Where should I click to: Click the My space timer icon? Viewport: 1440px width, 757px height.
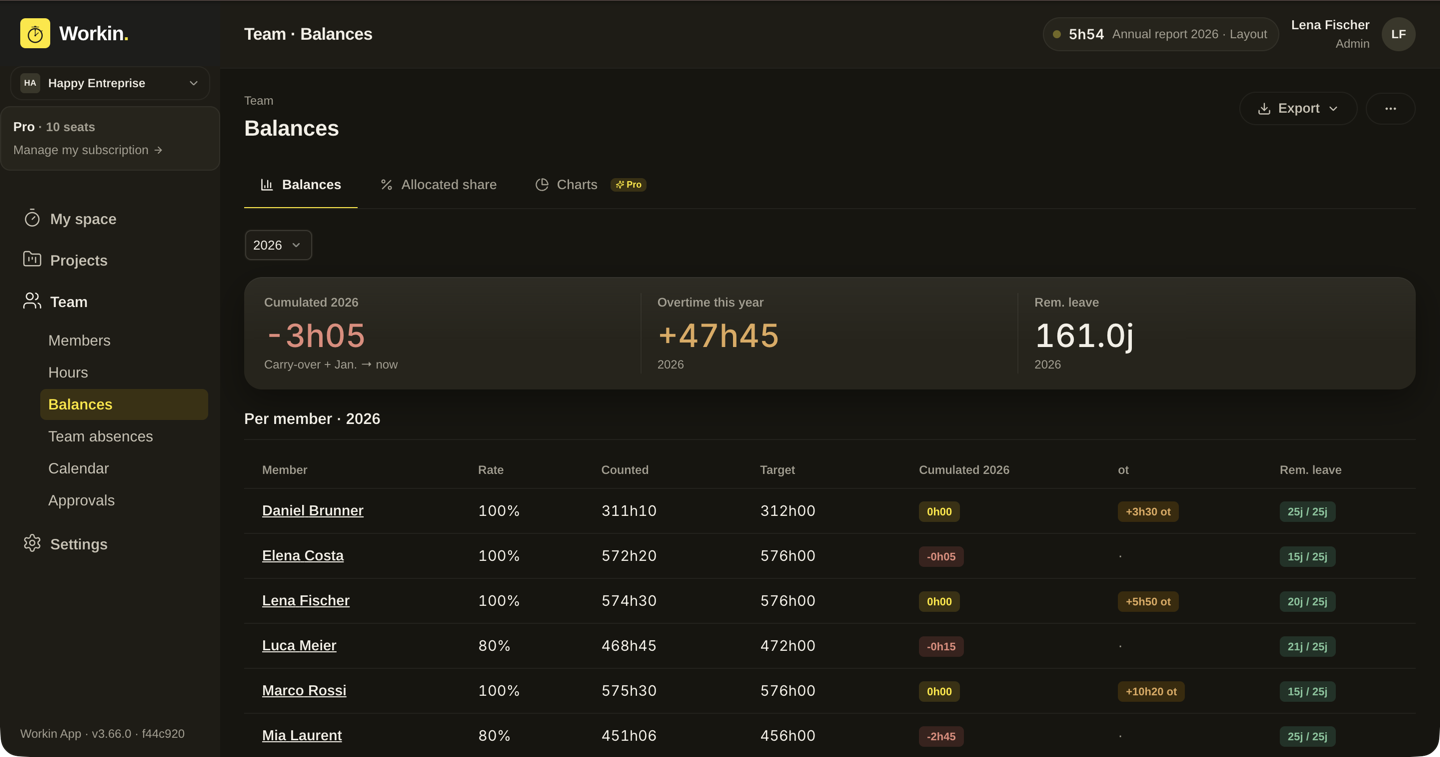click(32, 218)
